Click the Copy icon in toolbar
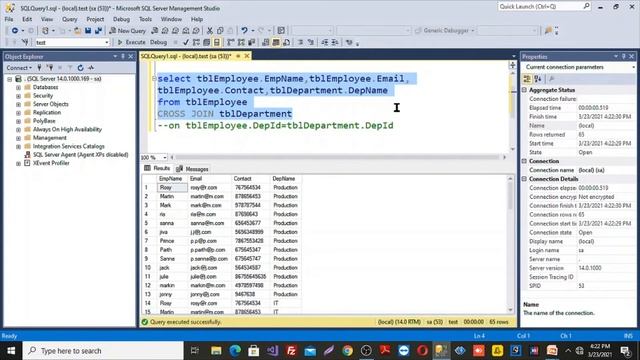This screenshot has height=360, width=640. pos(220,31)
